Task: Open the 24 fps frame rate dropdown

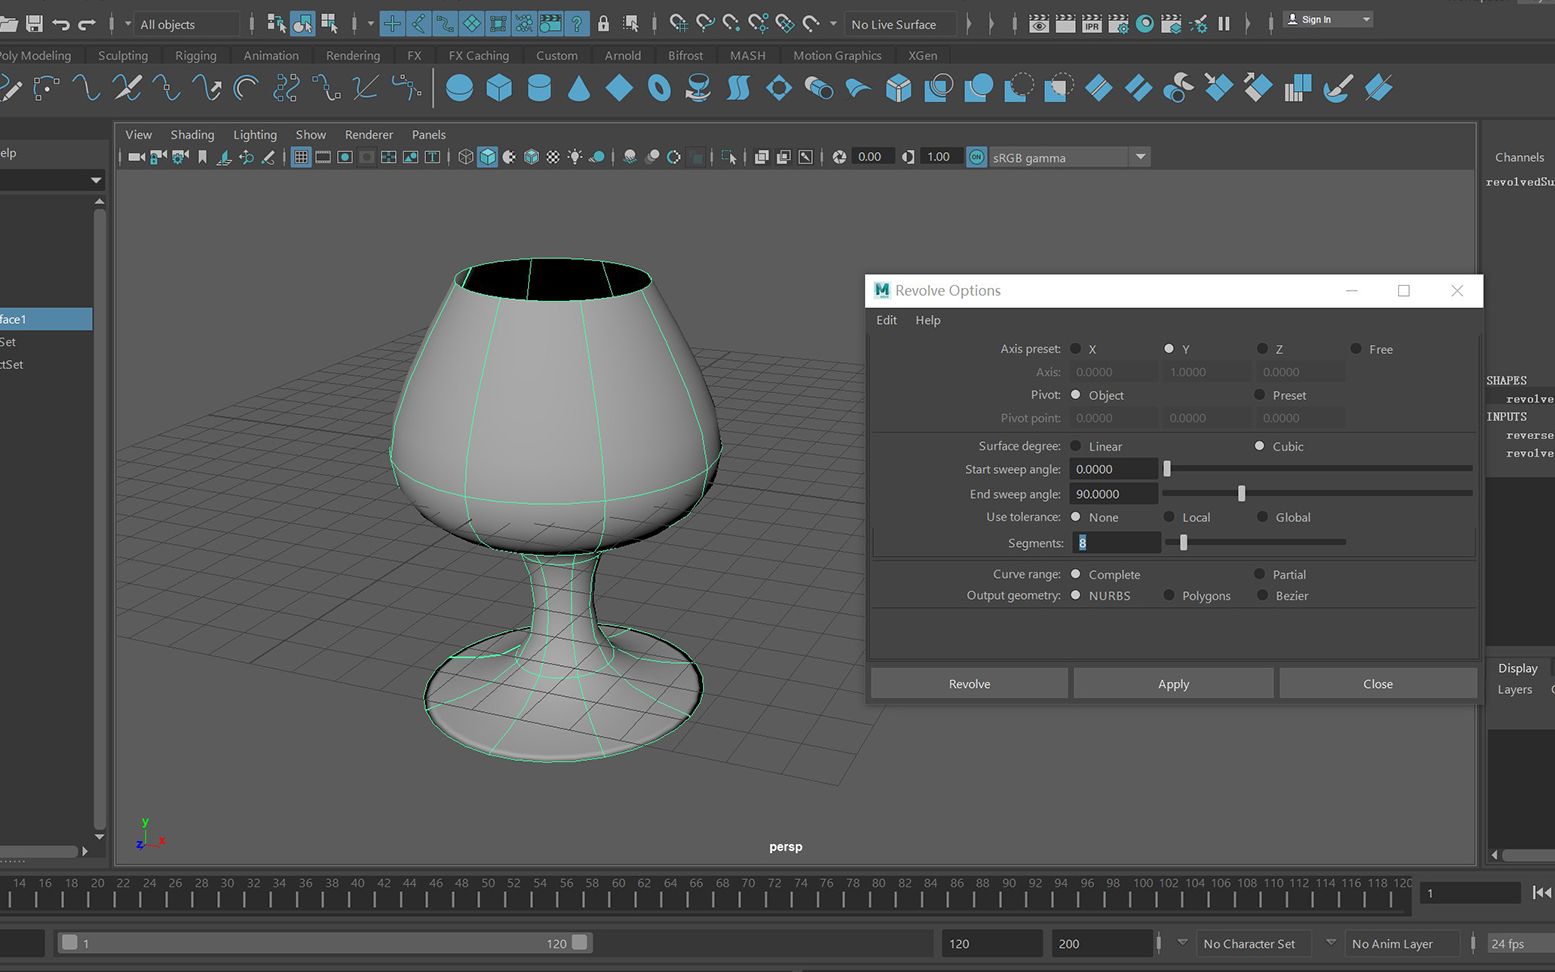Action: pos(1519,943)
